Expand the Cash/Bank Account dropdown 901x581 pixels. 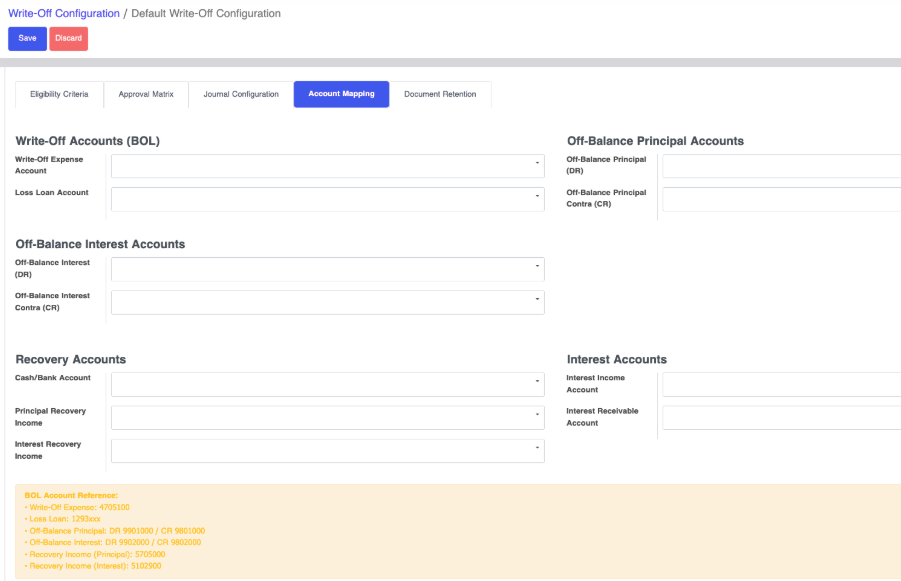[327, 384]
